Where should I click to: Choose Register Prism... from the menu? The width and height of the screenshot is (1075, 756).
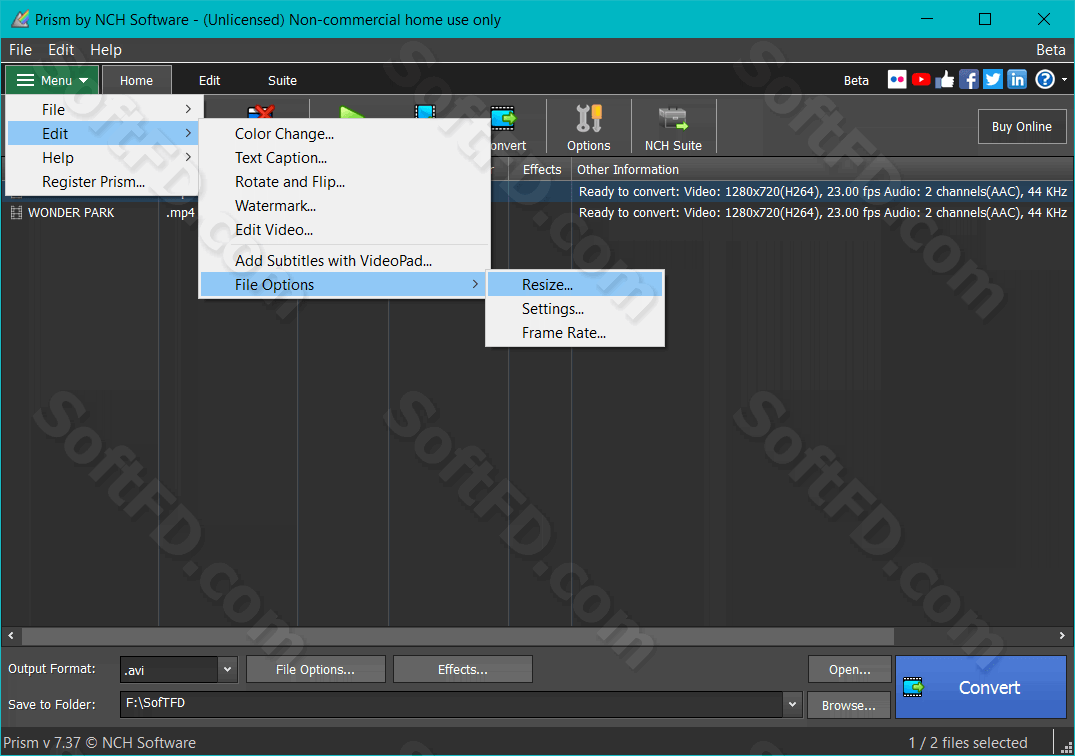104,182
